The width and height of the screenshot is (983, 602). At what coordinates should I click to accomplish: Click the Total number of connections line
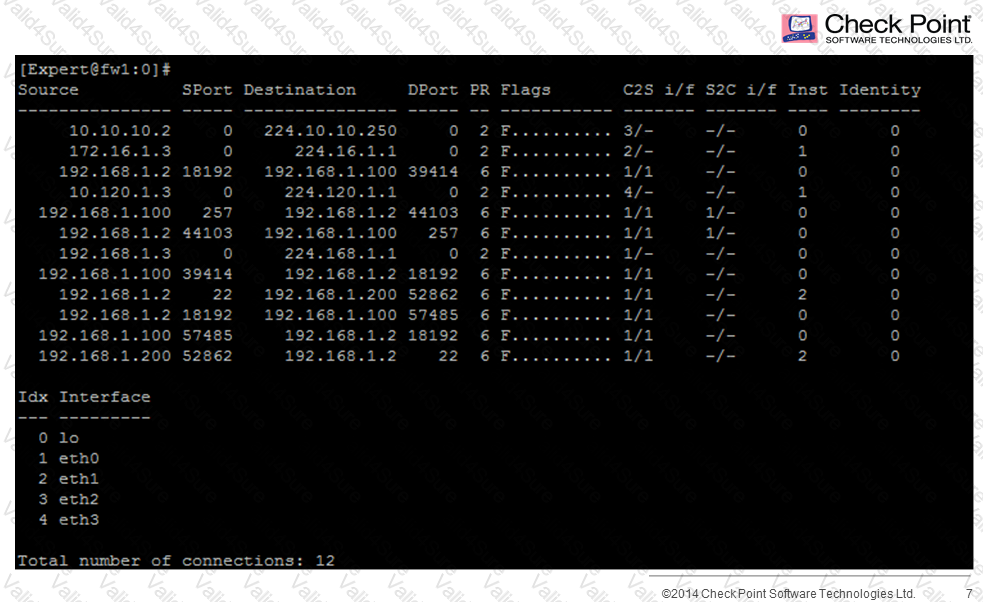[176, 561]
